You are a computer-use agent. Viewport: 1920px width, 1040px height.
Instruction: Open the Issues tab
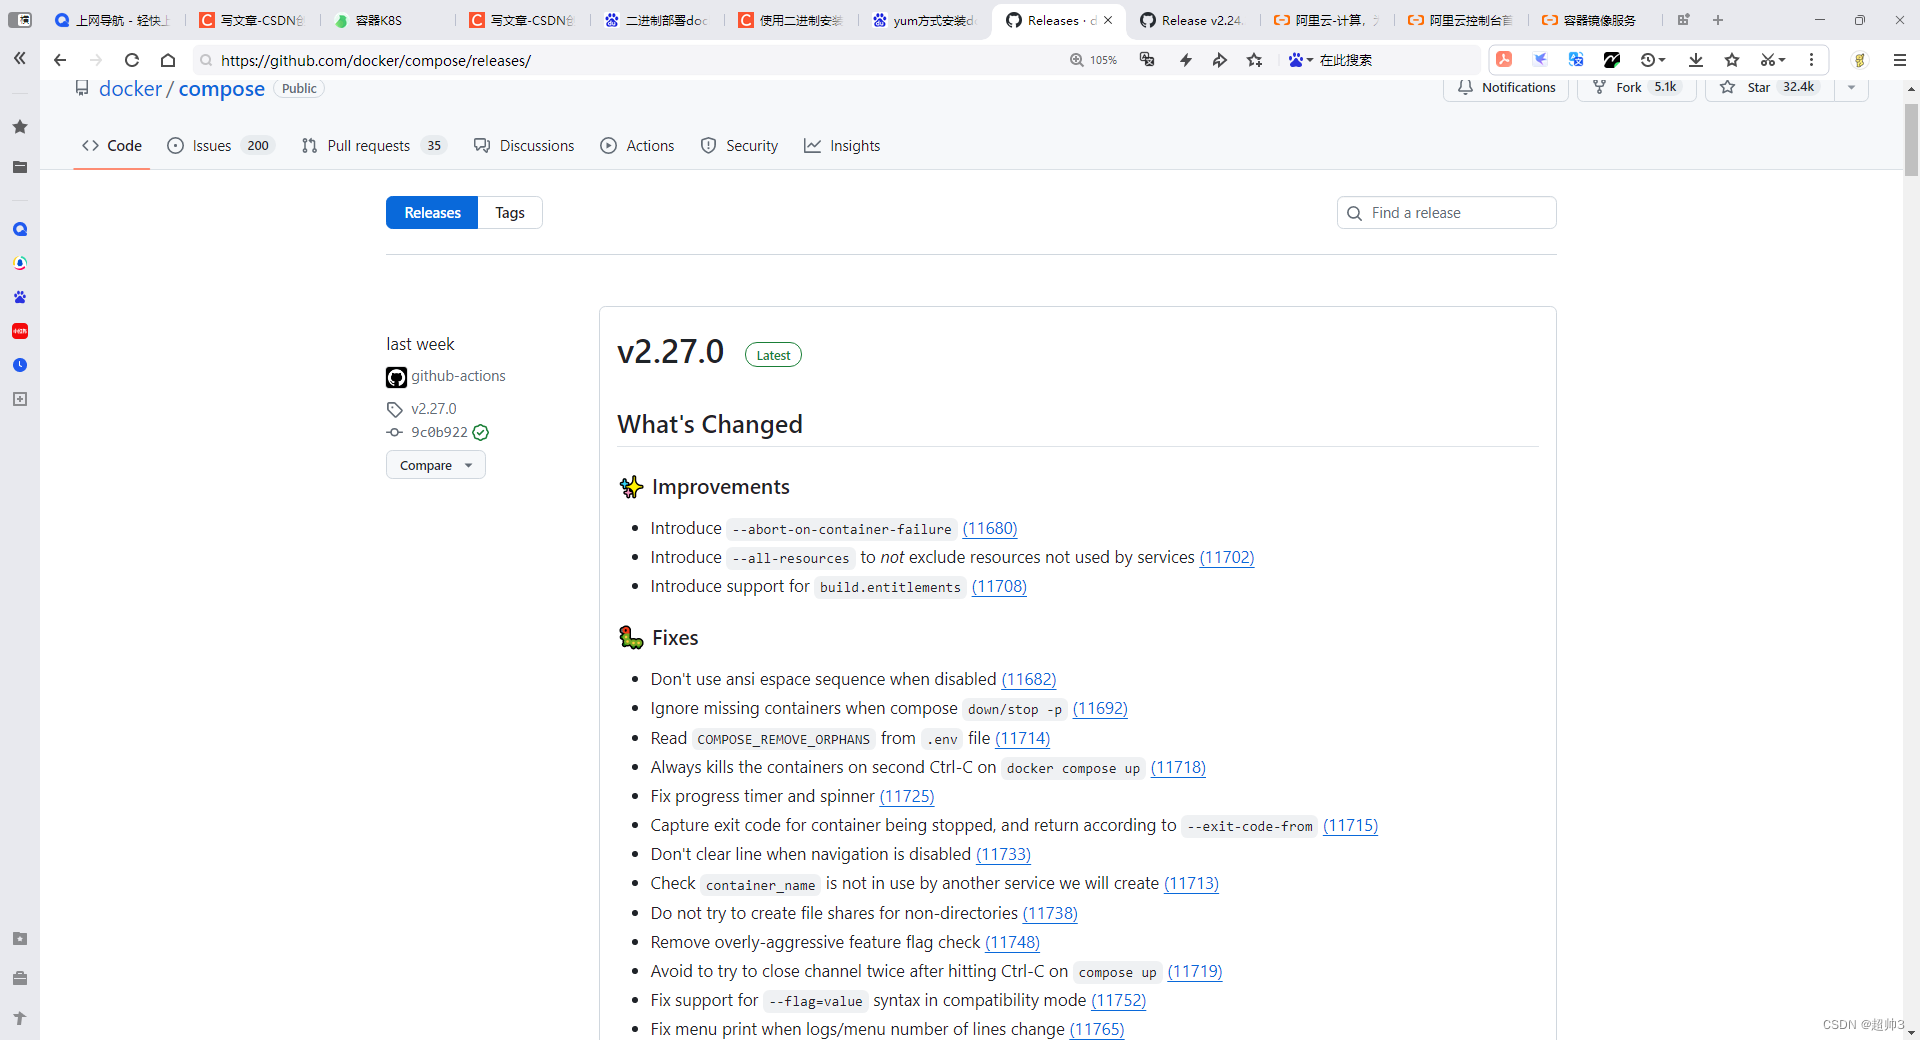click(219, 146)
